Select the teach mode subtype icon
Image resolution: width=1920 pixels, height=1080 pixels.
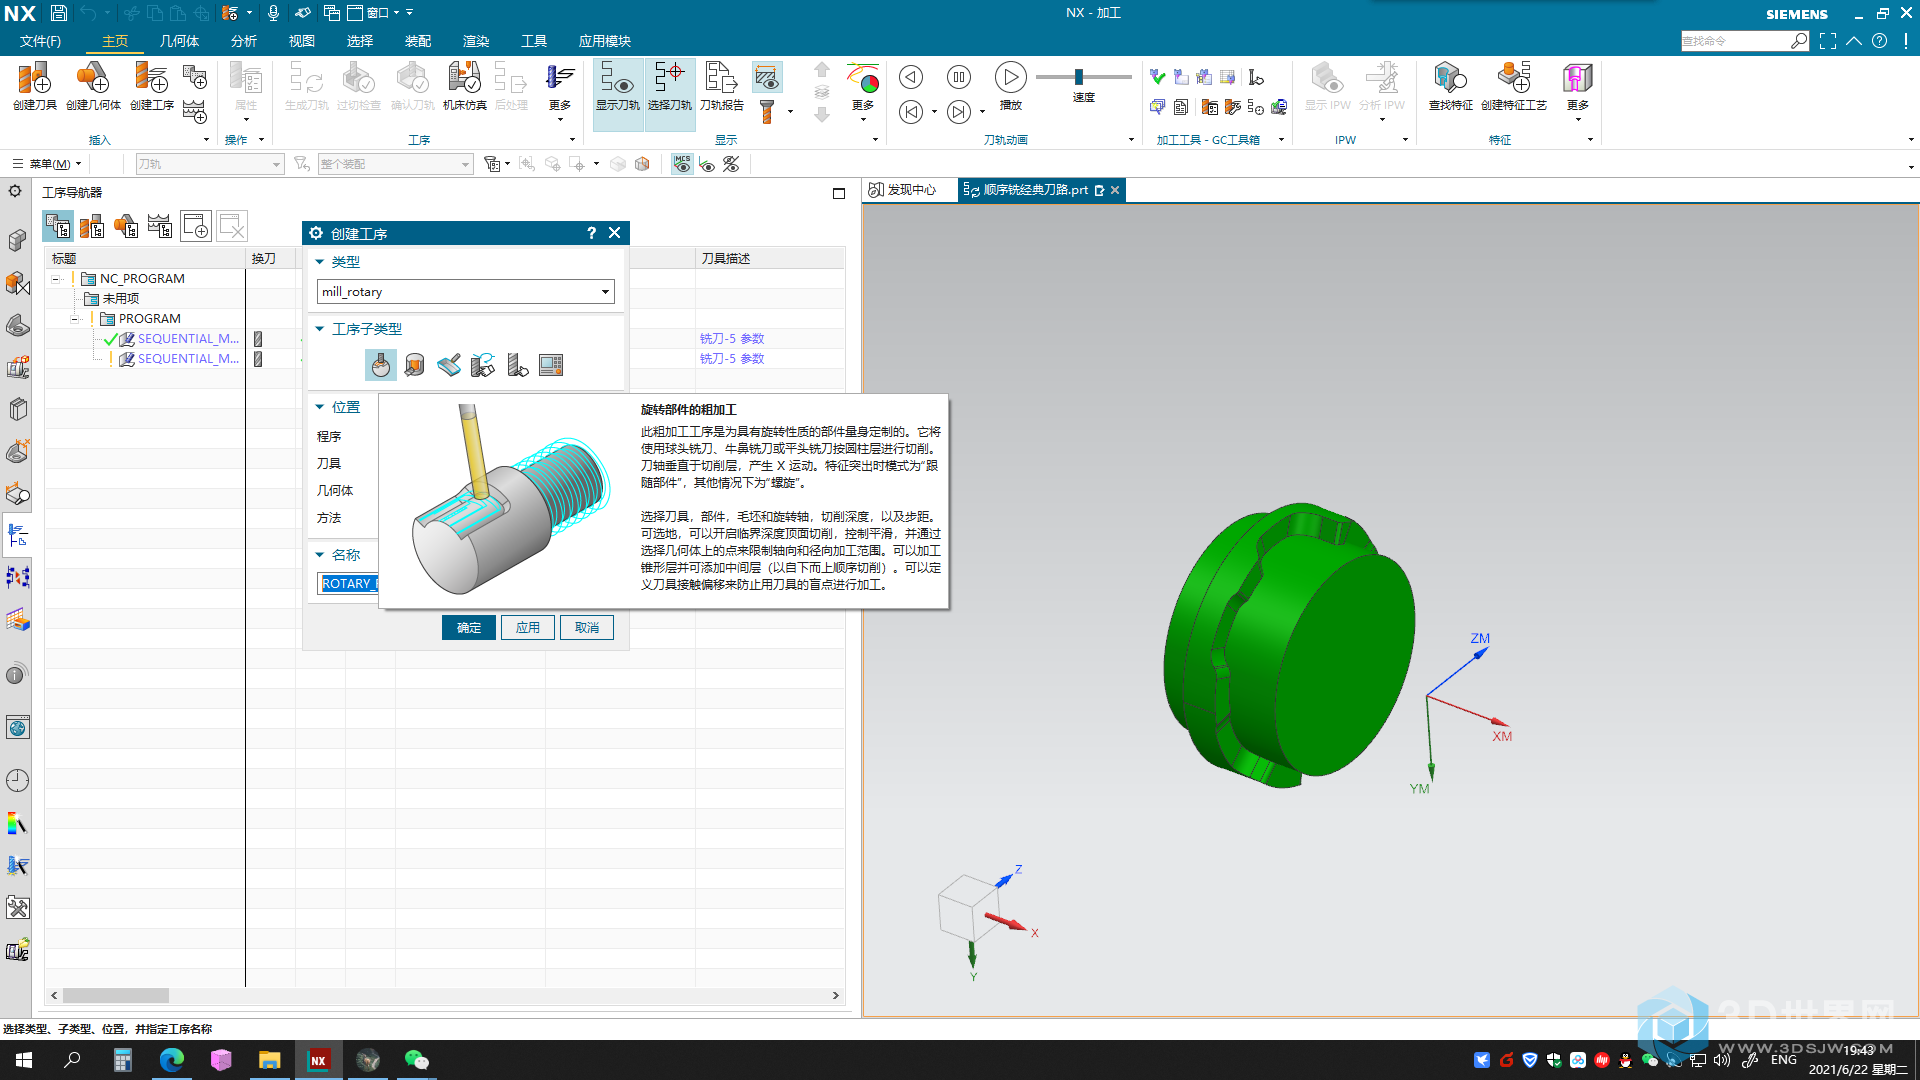[x=483, y=365]
